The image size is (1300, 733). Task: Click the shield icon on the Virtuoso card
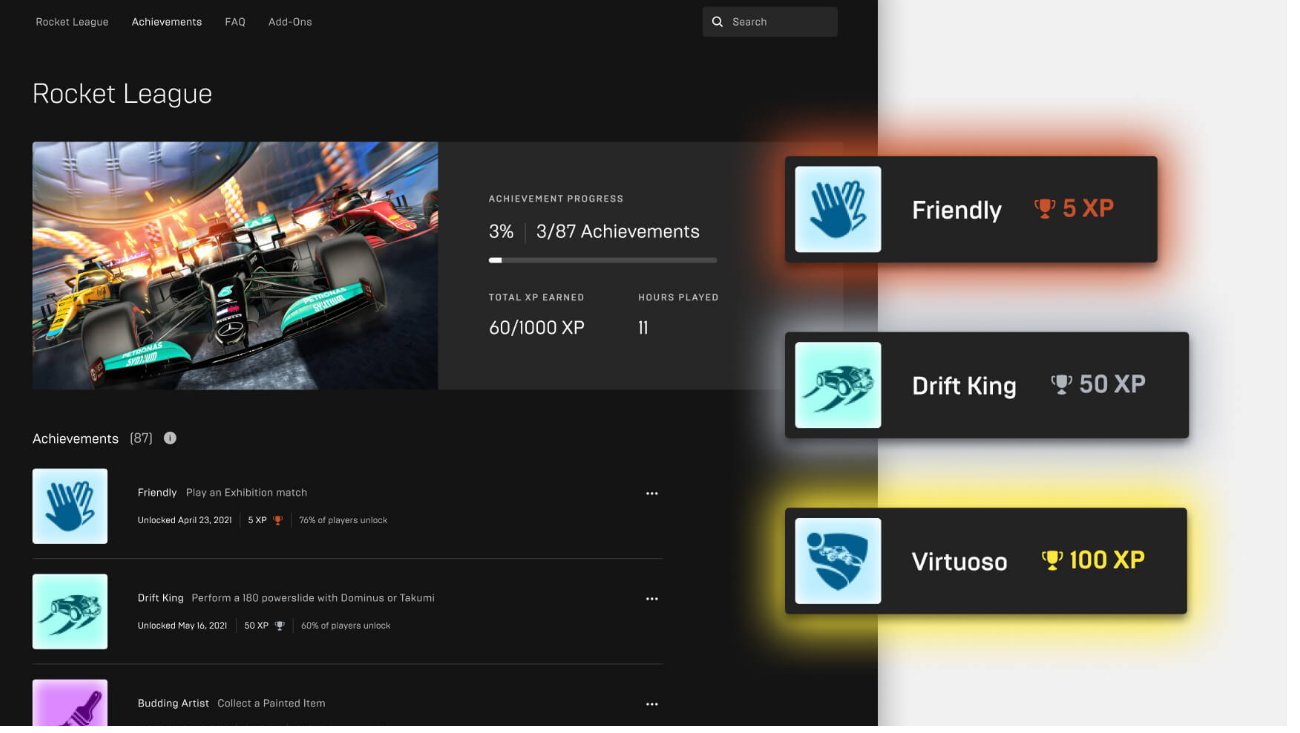[x=838, y=561]
